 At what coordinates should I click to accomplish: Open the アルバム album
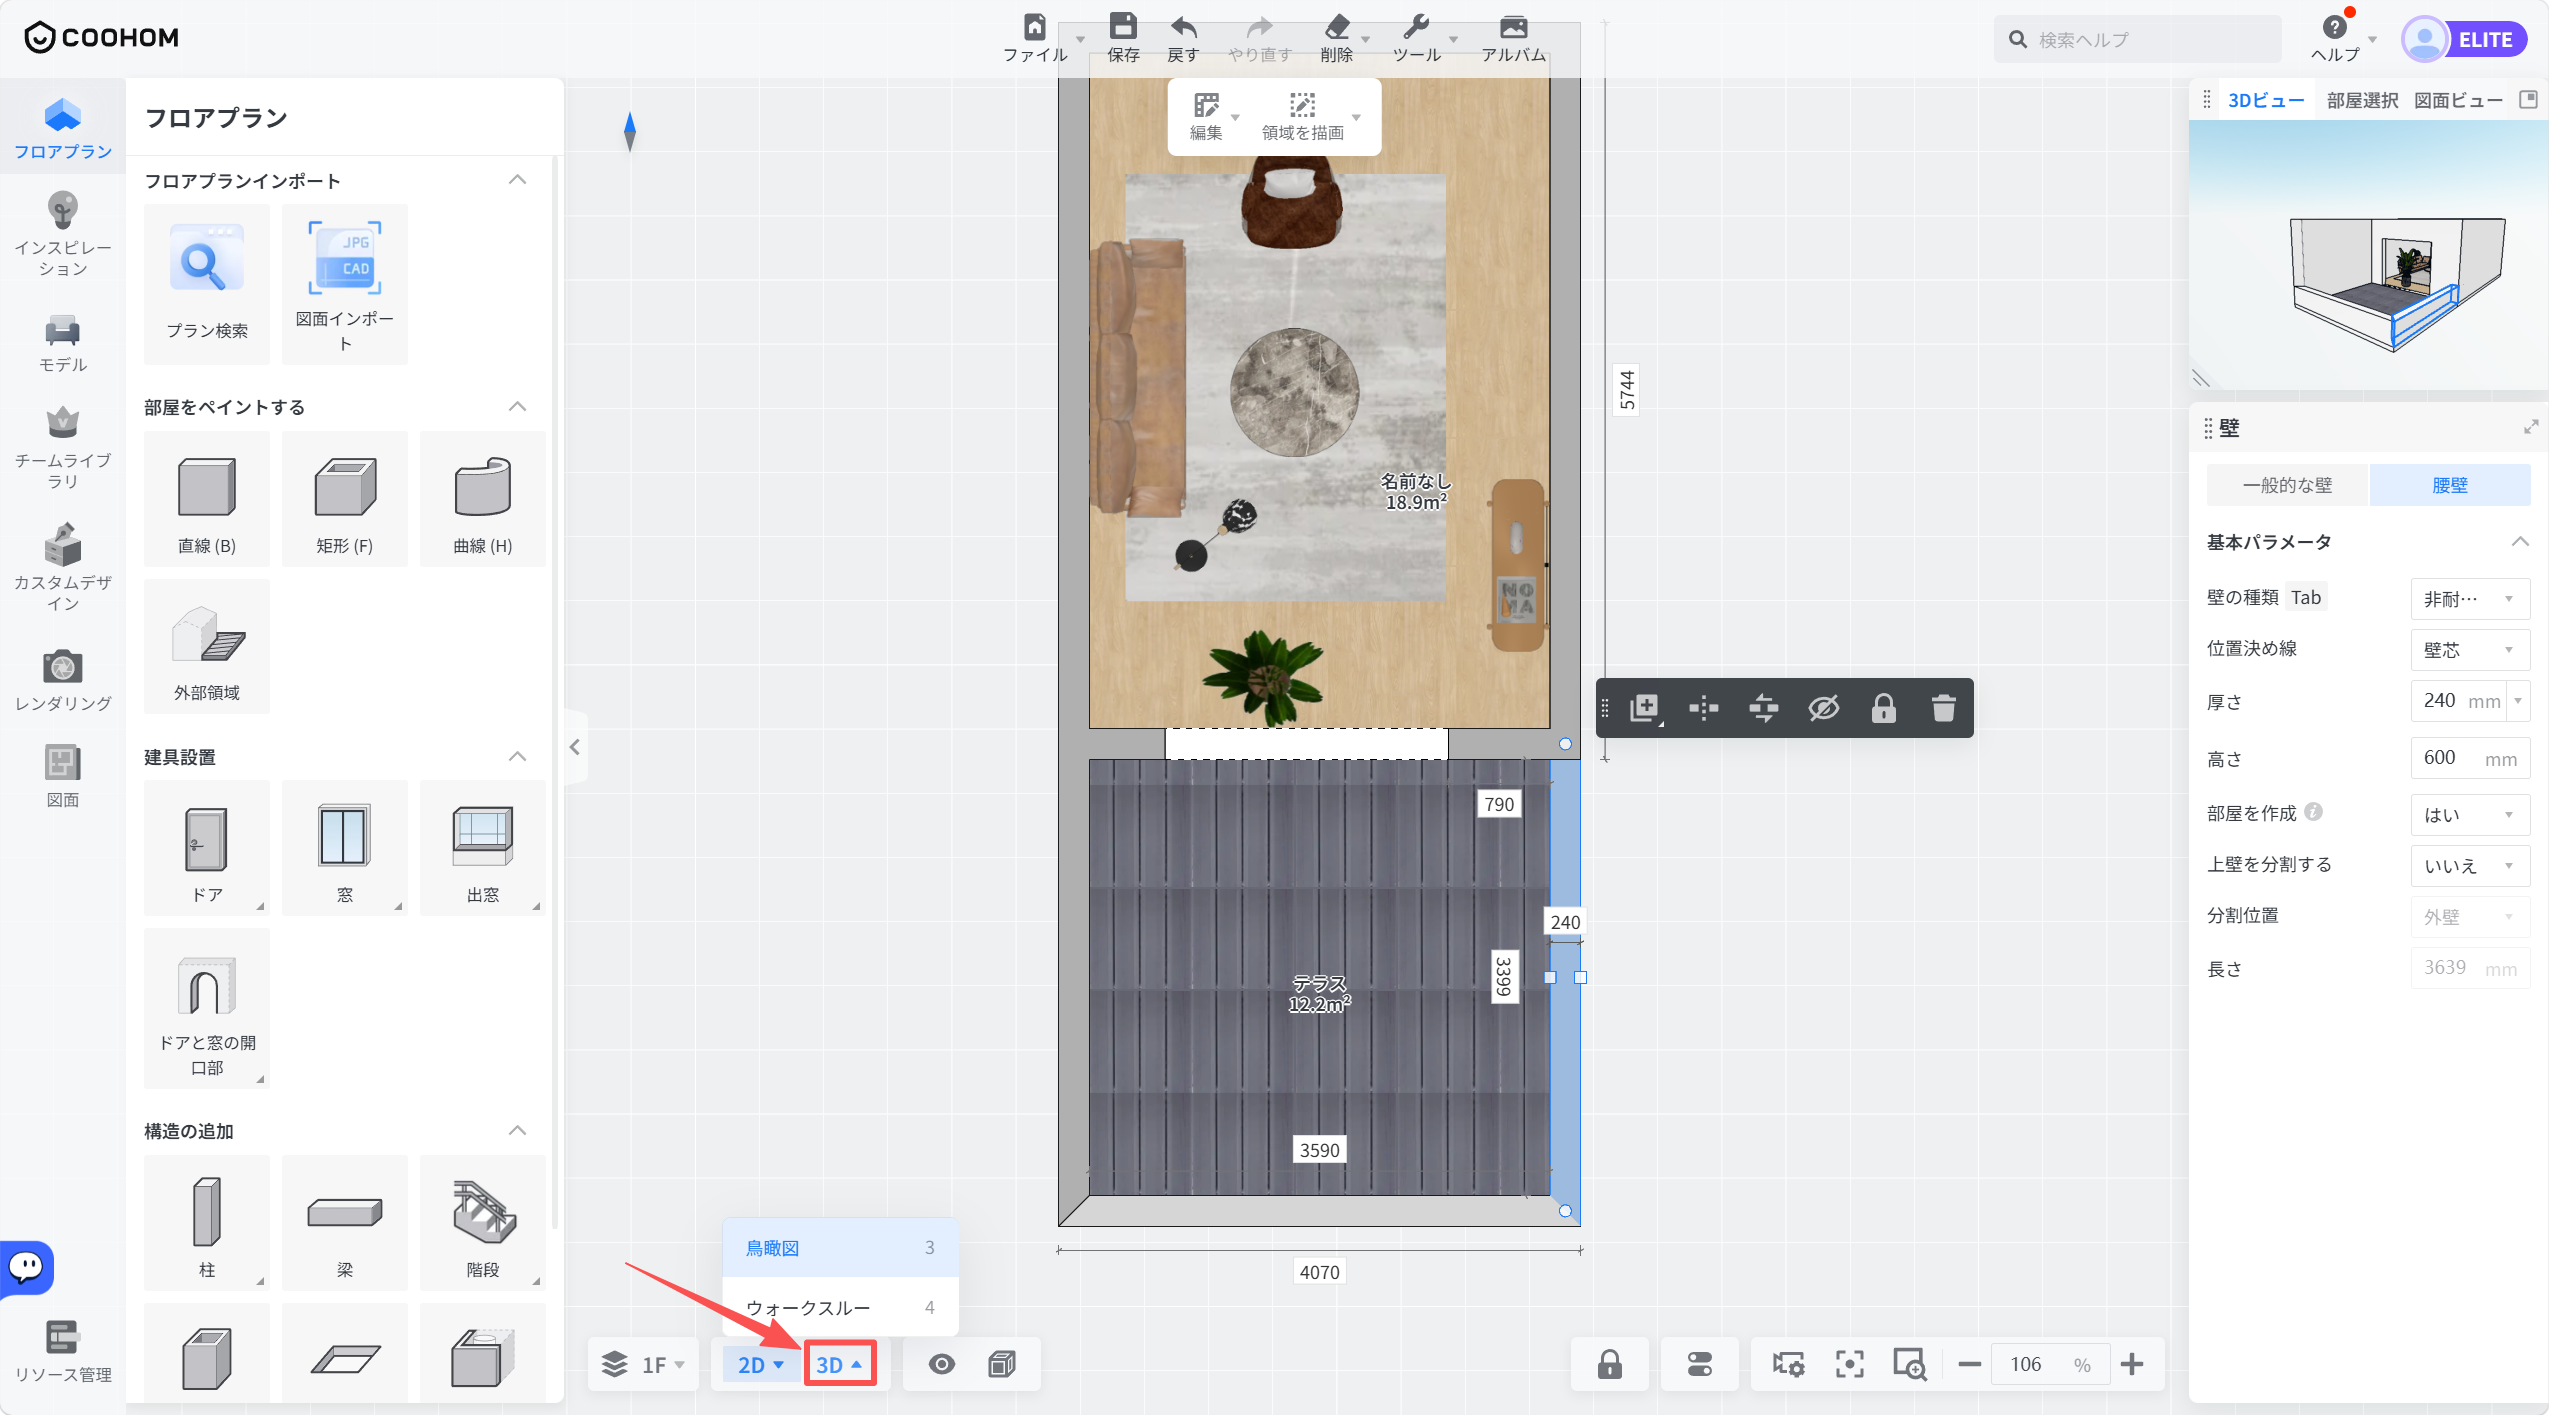click(x=1513, y=38)
